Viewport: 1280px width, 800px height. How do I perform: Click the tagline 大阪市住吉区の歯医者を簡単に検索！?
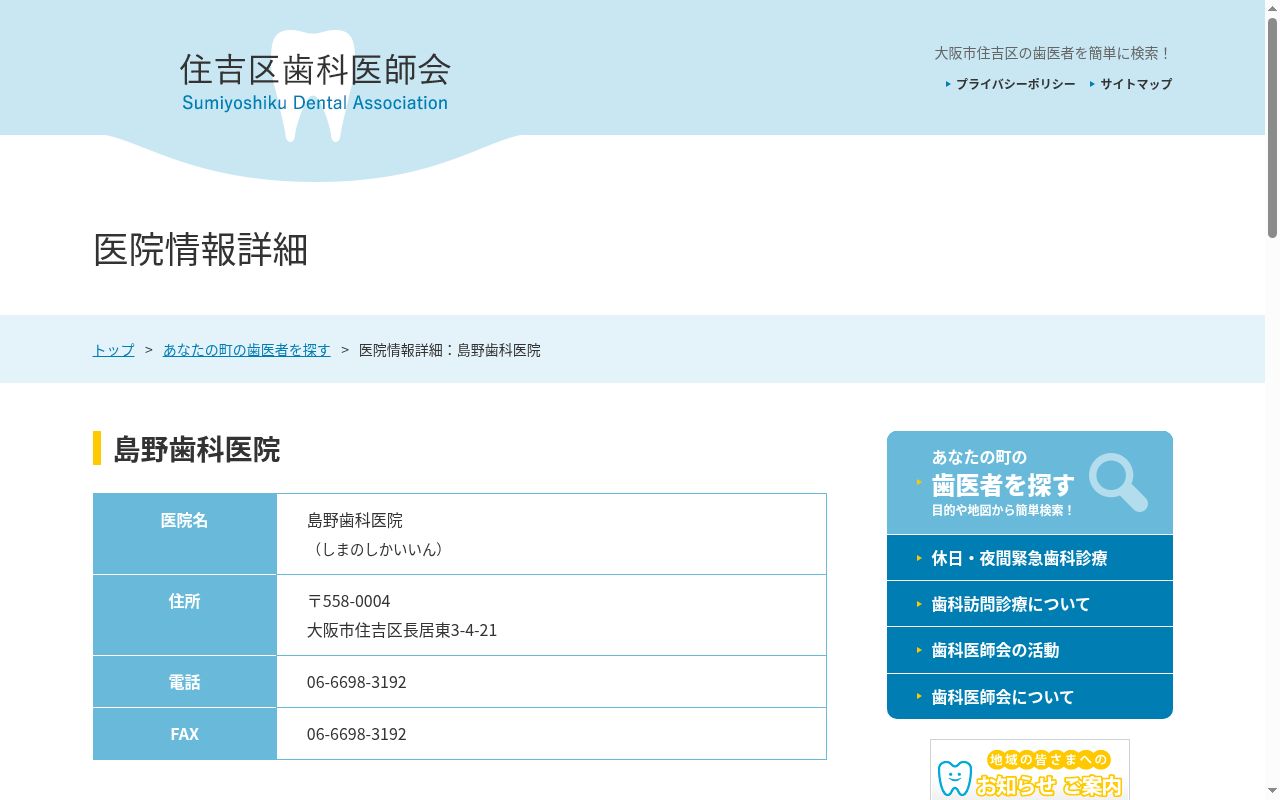(x=1053, y=53)
